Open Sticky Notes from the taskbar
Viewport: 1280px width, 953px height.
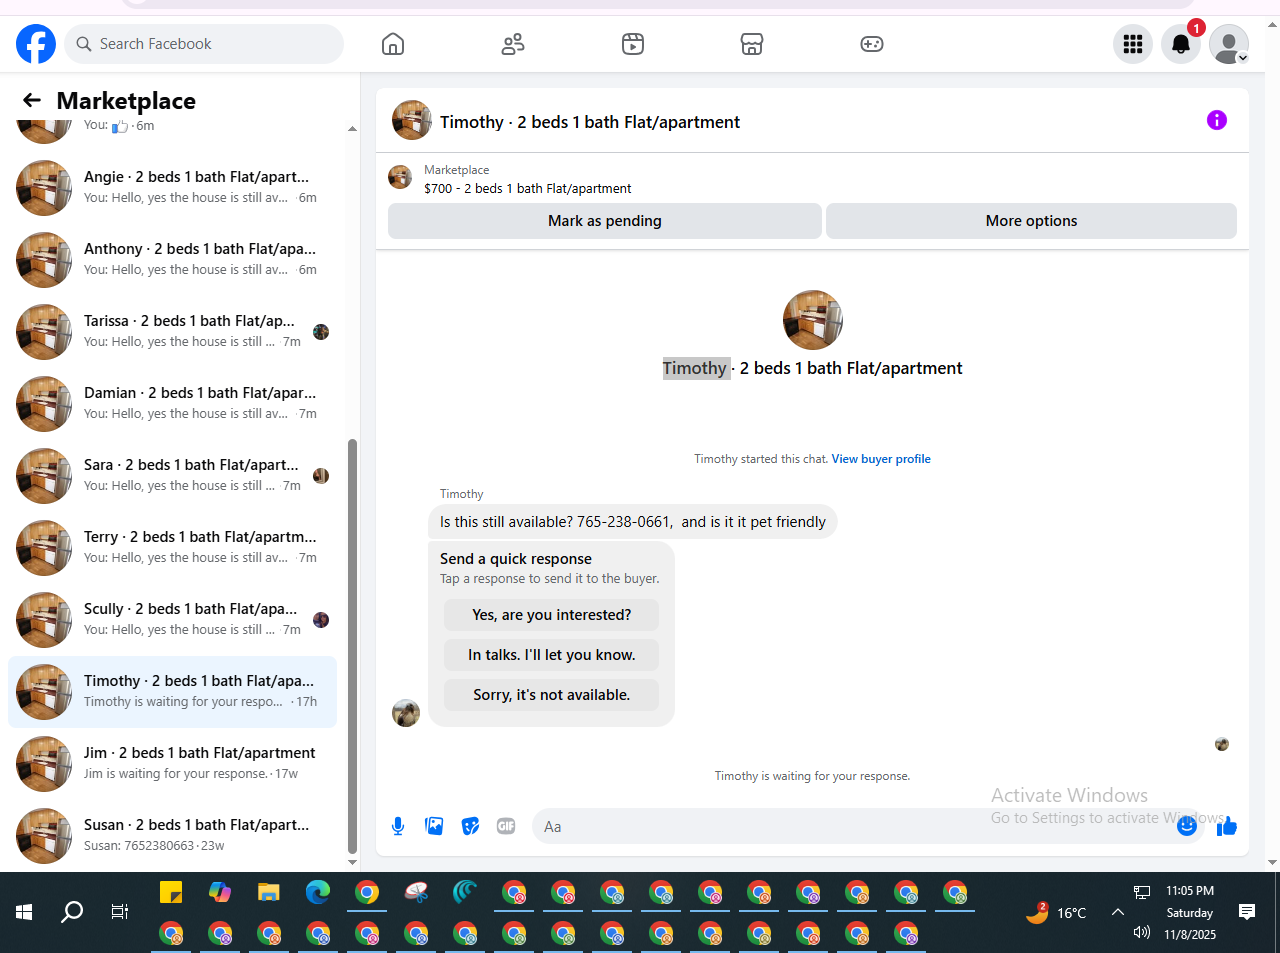click(x=171, y=892)
